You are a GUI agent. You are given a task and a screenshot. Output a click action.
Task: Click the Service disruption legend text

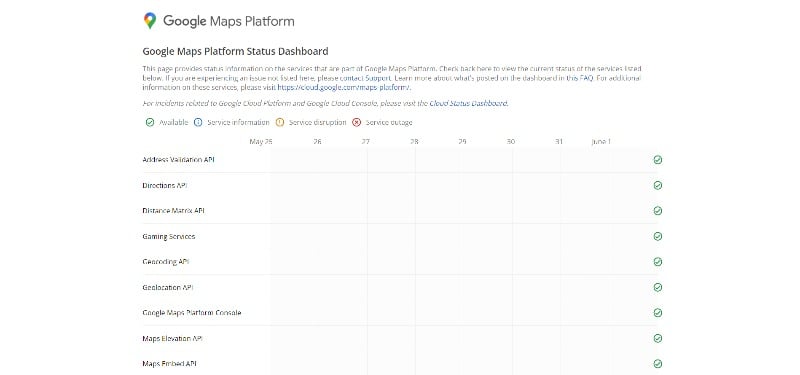tap(317, 122)
